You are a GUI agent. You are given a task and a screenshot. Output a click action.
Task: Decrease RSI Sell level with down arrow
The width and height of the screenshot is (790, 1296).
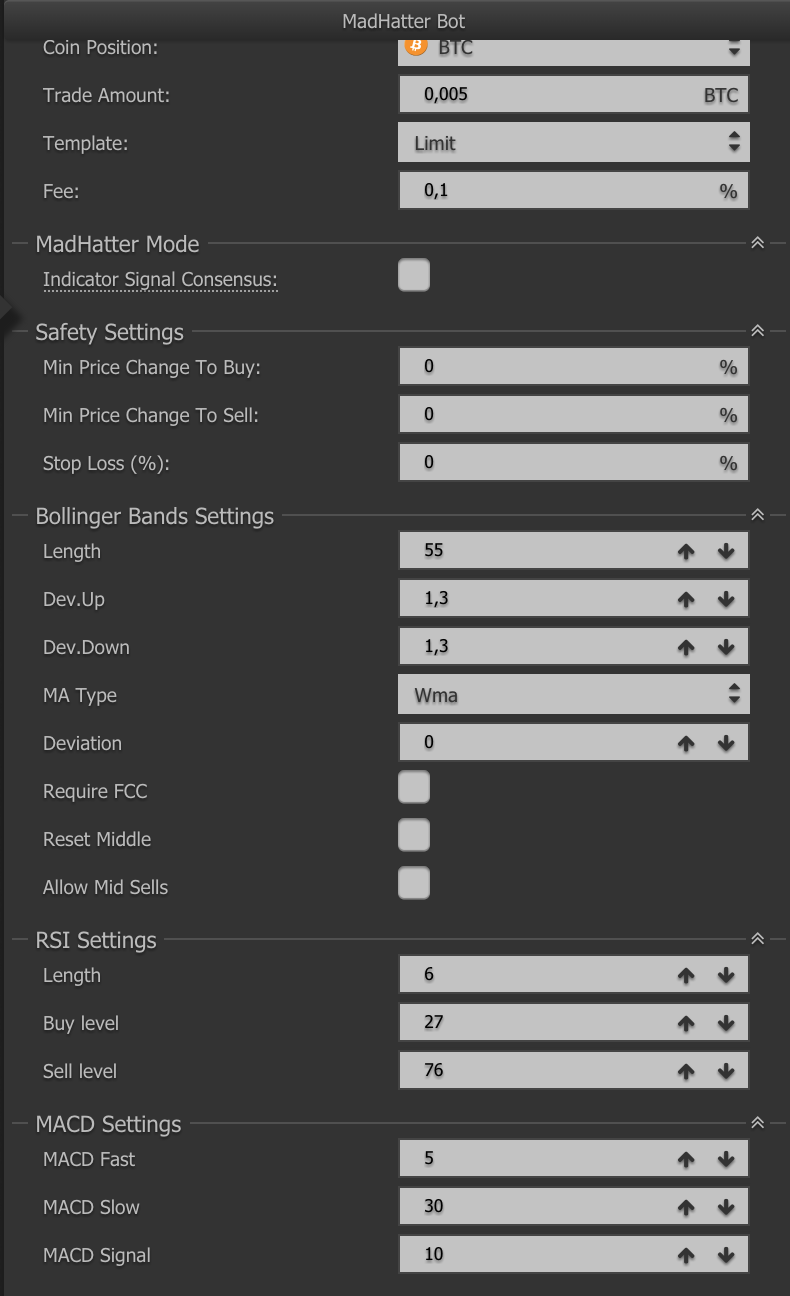(x=726, y=1071)
